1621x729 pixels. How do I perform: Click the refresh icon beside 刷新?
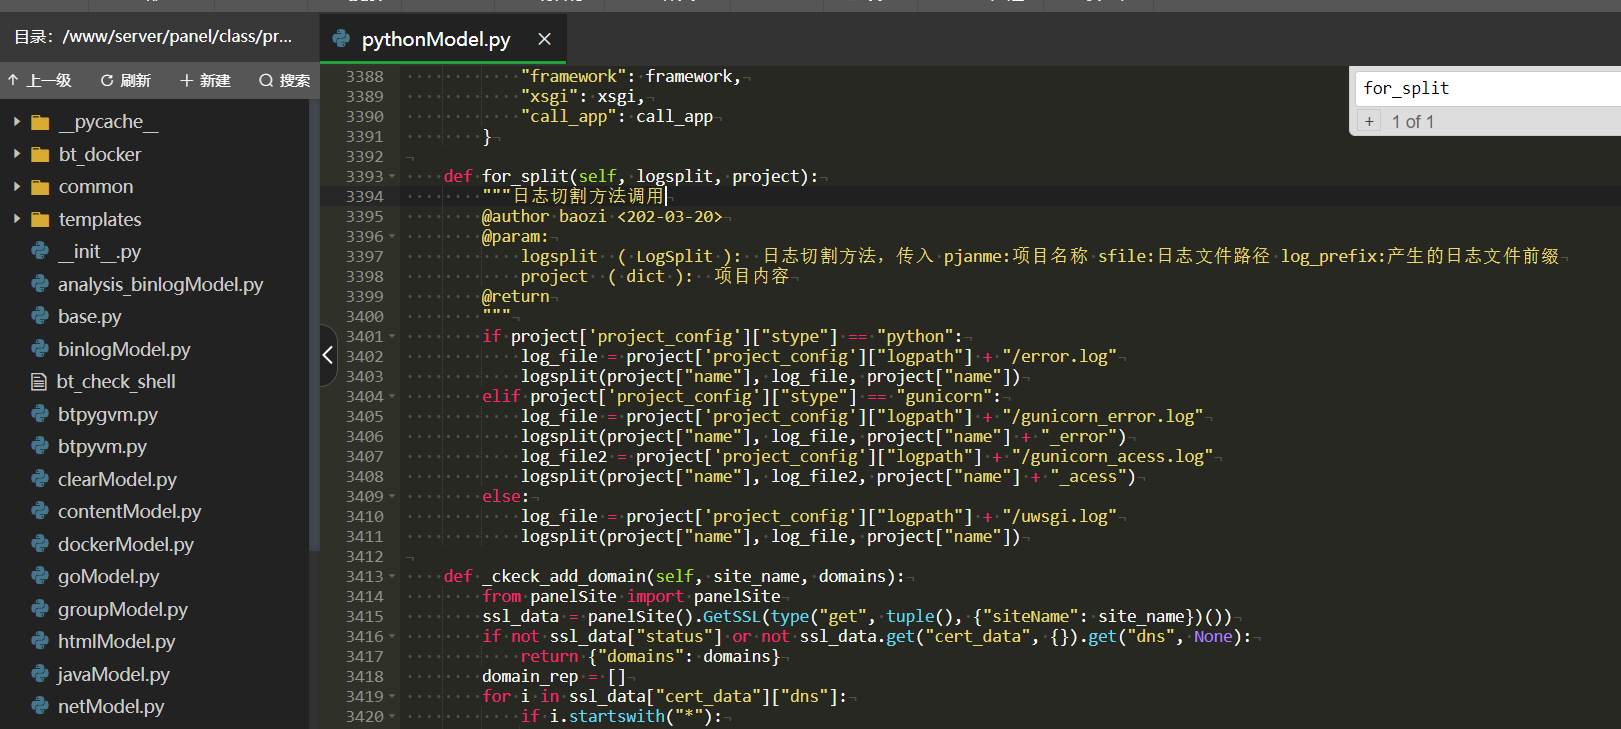[x=107, y=80]
